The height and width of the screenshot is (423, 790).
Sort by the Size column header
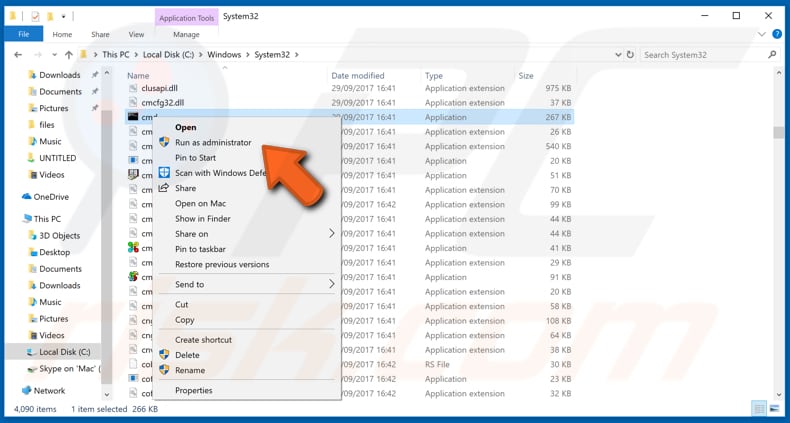526,76
